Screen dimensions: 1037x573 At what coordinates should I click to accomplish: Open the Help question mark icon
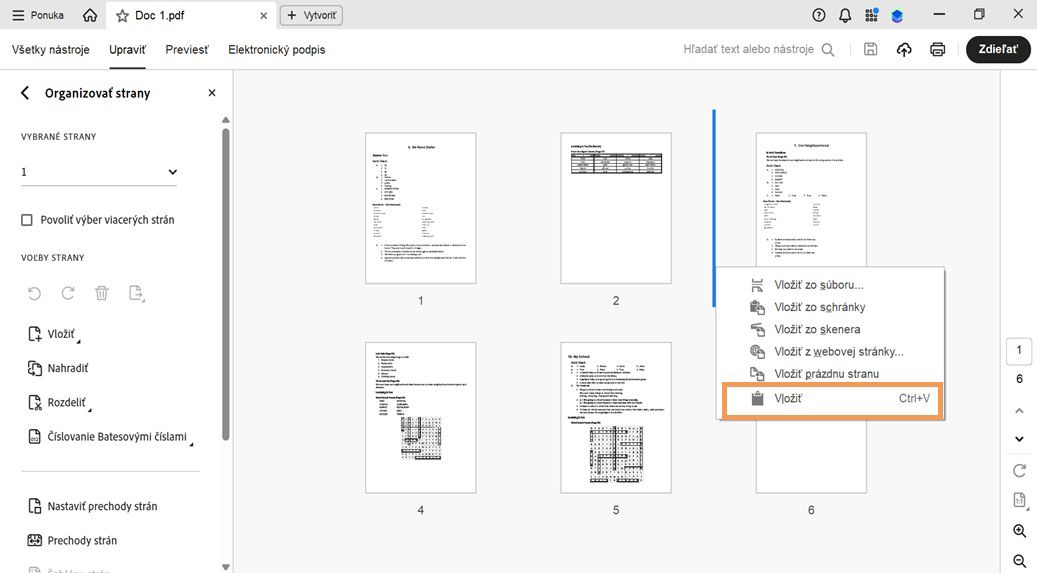819,15
